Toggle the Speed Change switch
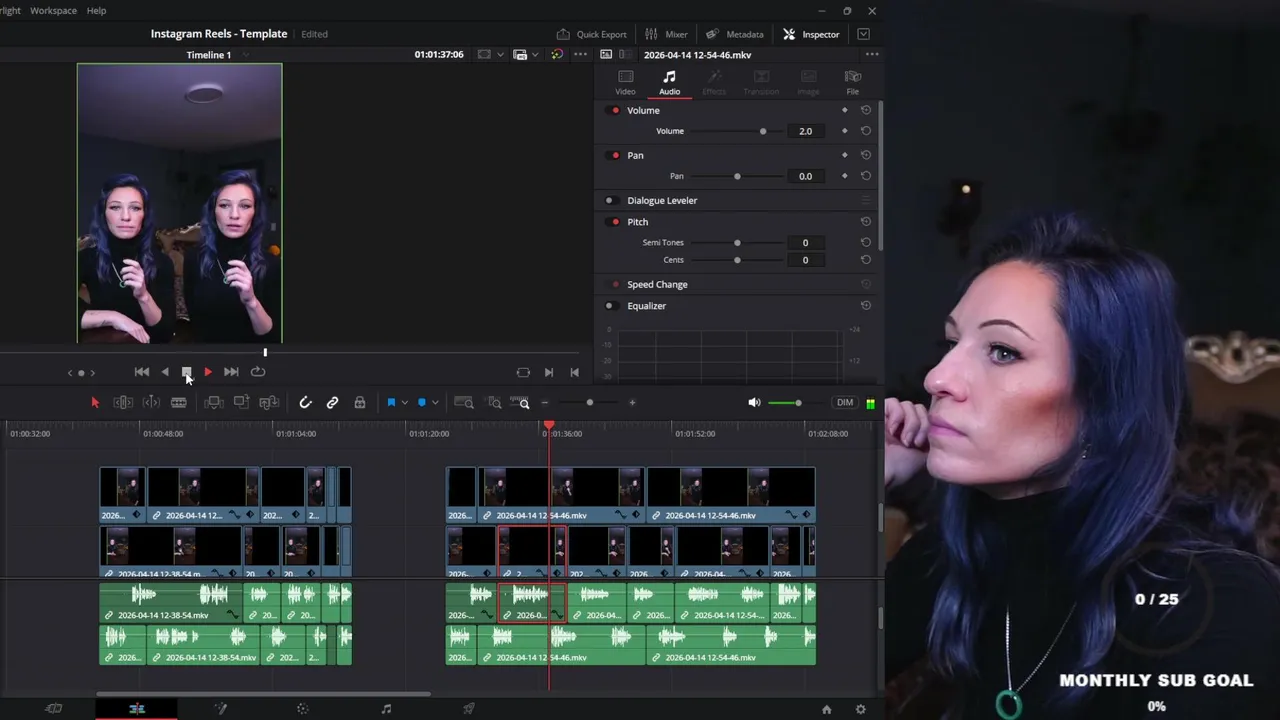Viewport: 1280px width, 720px height. pos(612,284)
